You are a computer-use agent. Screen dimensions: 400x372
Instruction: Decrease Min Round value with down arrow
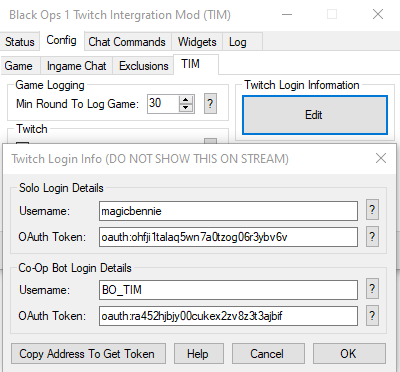(186, 107)
